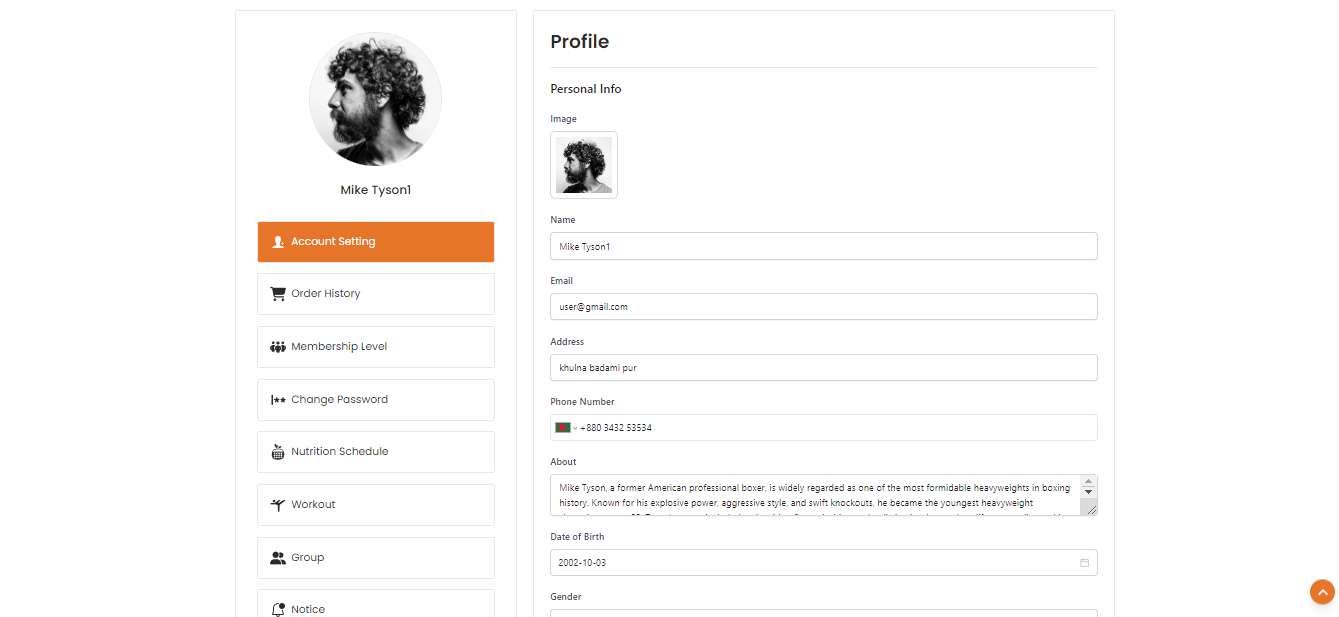Go to Nutrition Schedule section
Image resolution: width=1339 pixels, height=617 pixels.
tap(375, 452)
